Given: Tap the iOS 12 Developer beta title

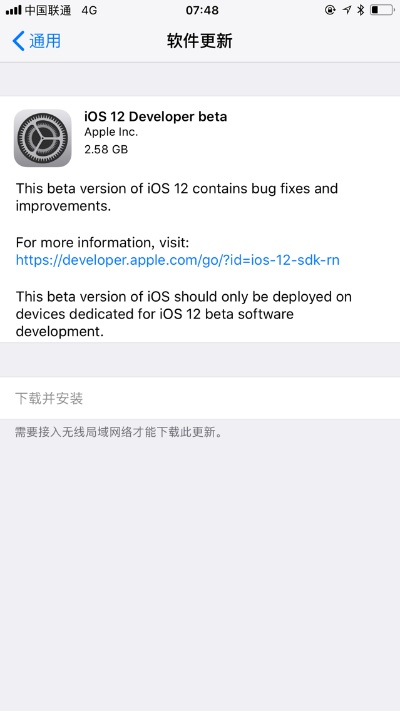Looking at the screenshot, I should coord(156,117).
